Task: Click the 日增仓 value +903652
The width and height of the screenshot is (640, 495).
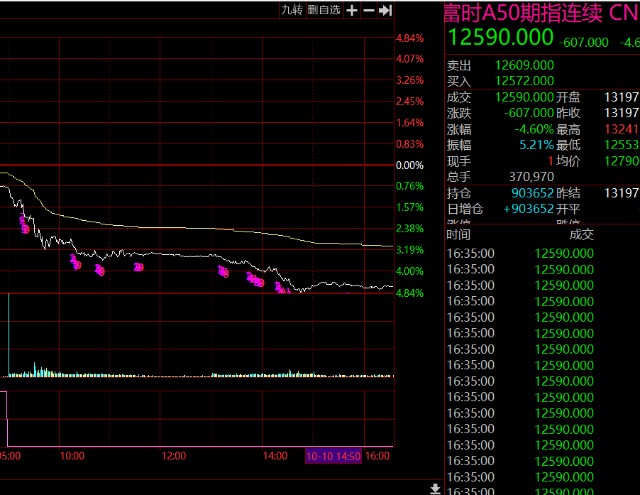Action: coord(529,209)
